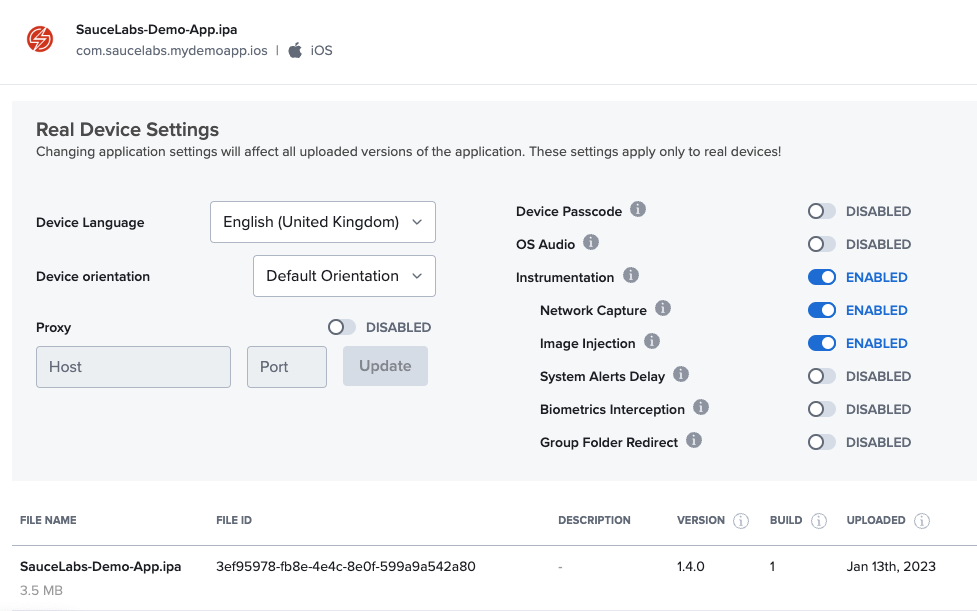View the Biometrics Interception info tooltip

(x=701, y=409)
